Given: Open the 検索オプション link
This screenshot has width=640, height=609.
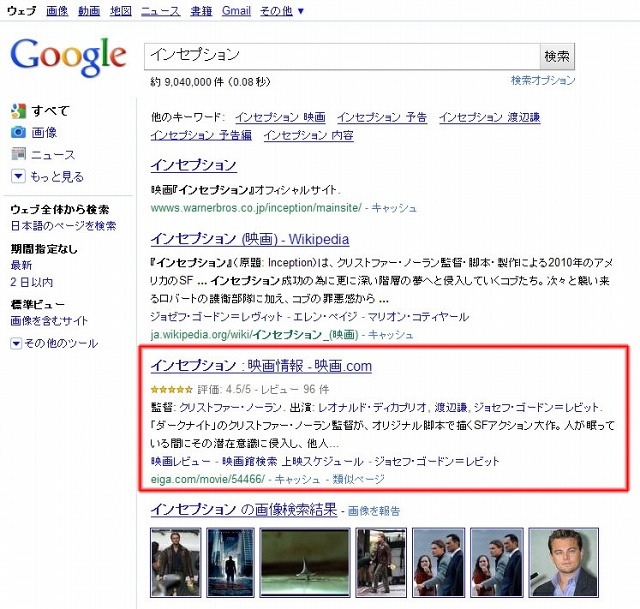Looking at the screenshot, I should coord(543,80).
